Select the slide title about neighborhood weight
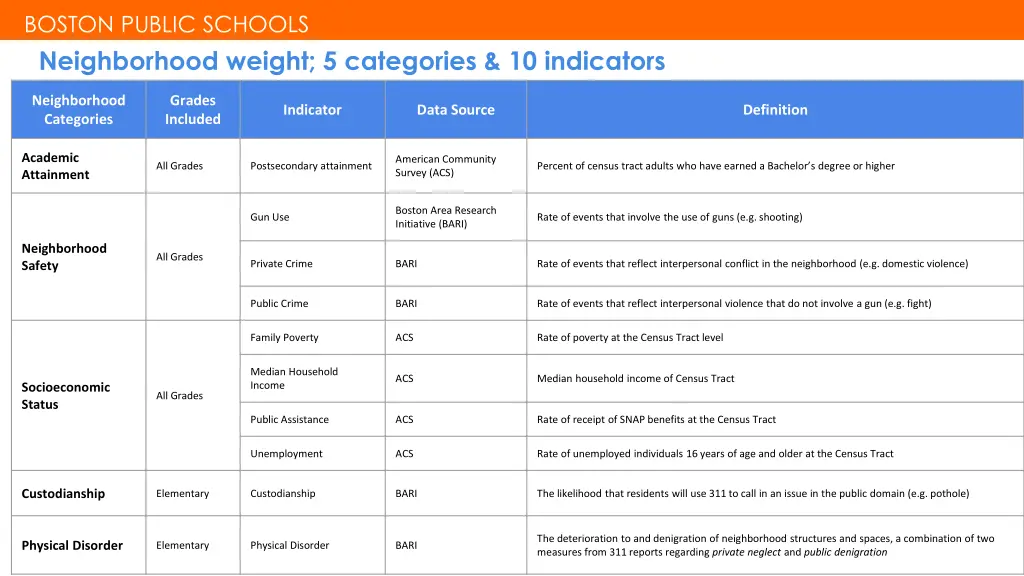 [352, 62]
